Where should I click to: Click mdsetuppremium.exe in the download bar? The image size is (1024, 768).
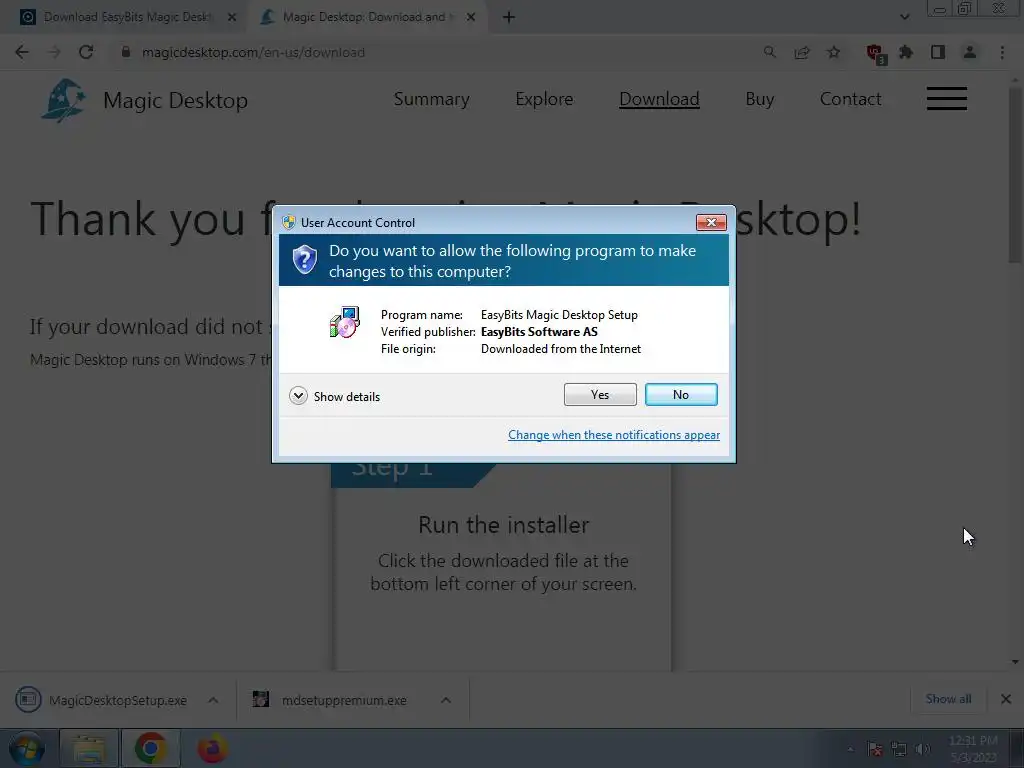coord(330,700)
